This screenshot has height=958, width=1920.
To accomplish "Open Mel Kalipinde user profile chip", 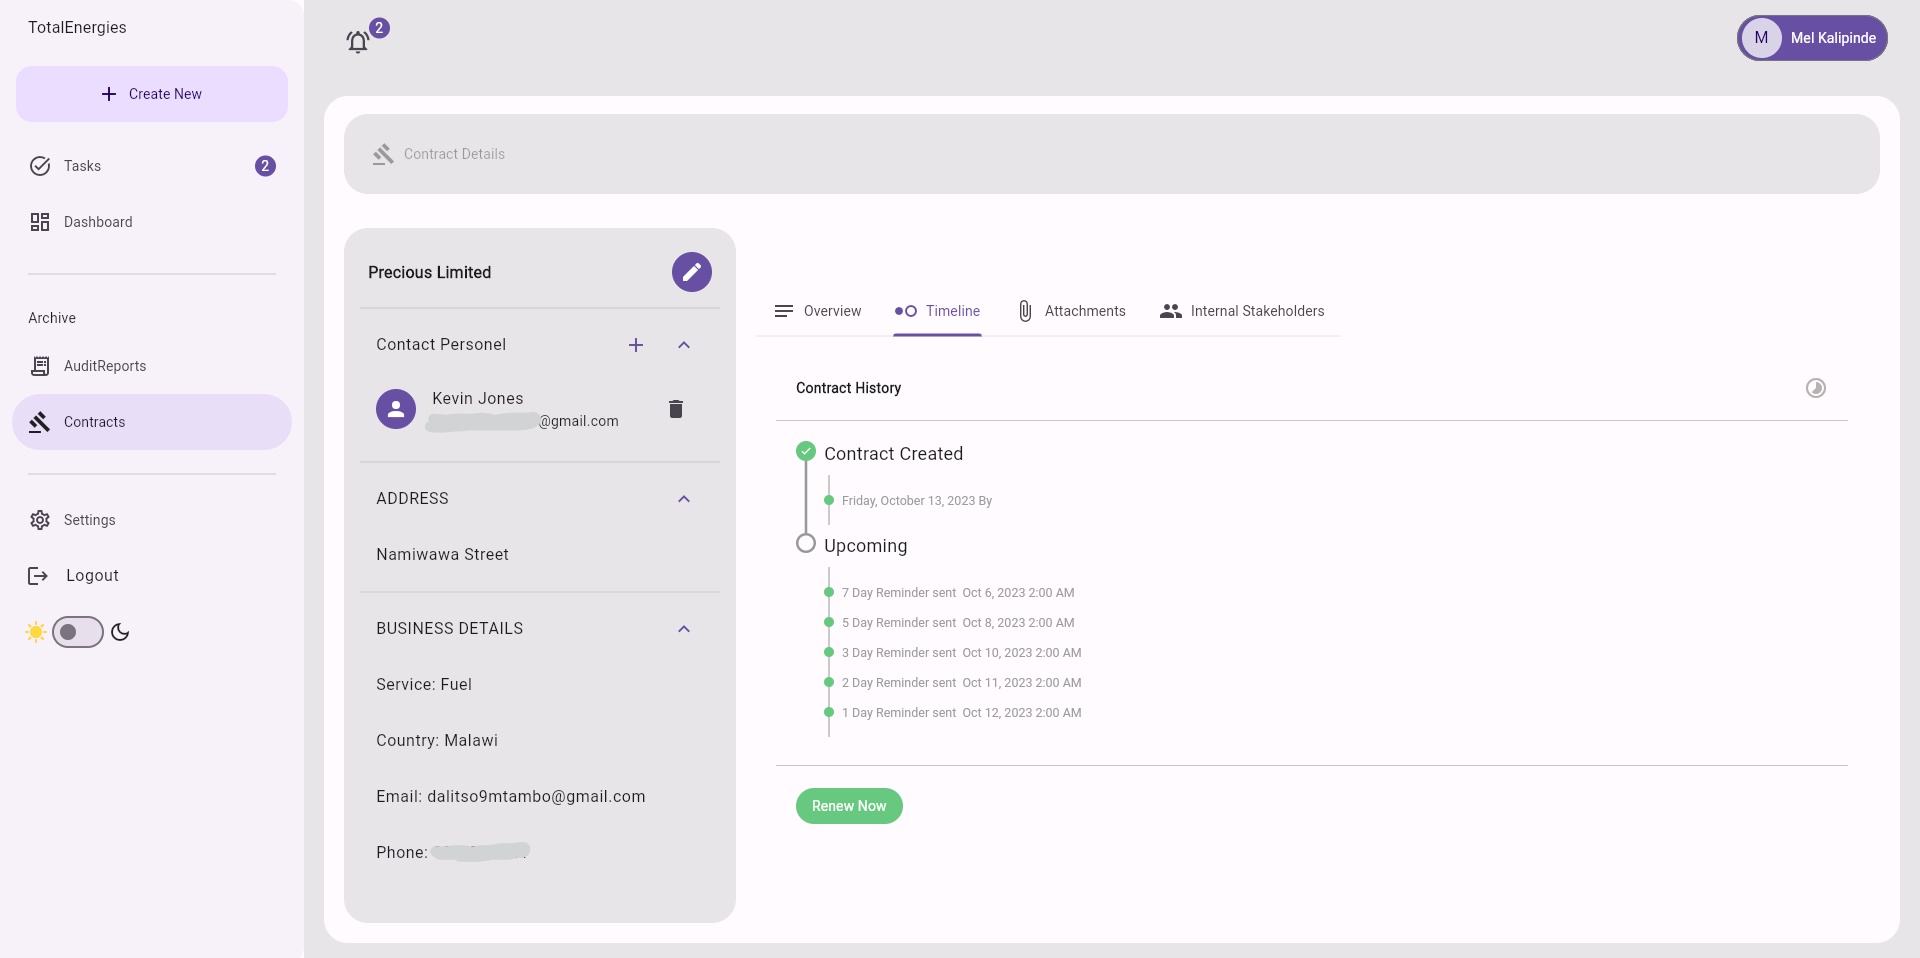I will pyautogui.click(x=1811, y=38).
